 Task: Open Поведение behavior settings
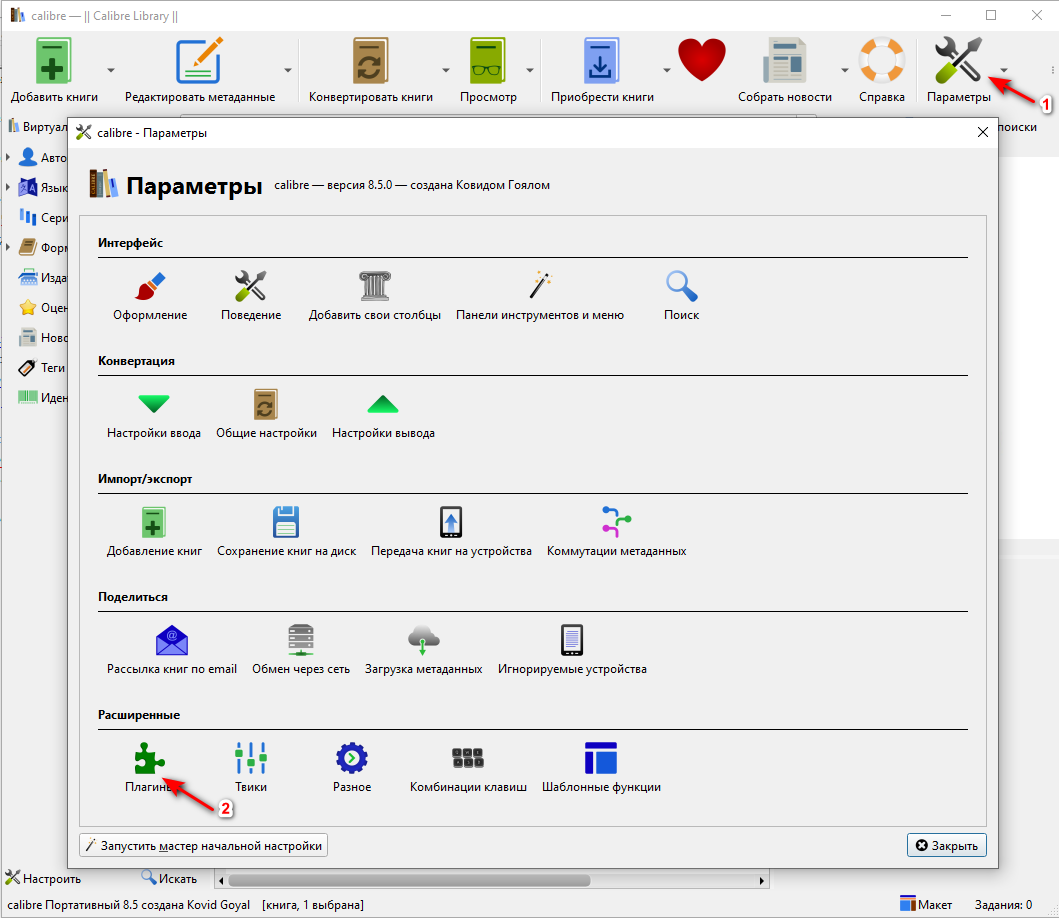point(251,288)
